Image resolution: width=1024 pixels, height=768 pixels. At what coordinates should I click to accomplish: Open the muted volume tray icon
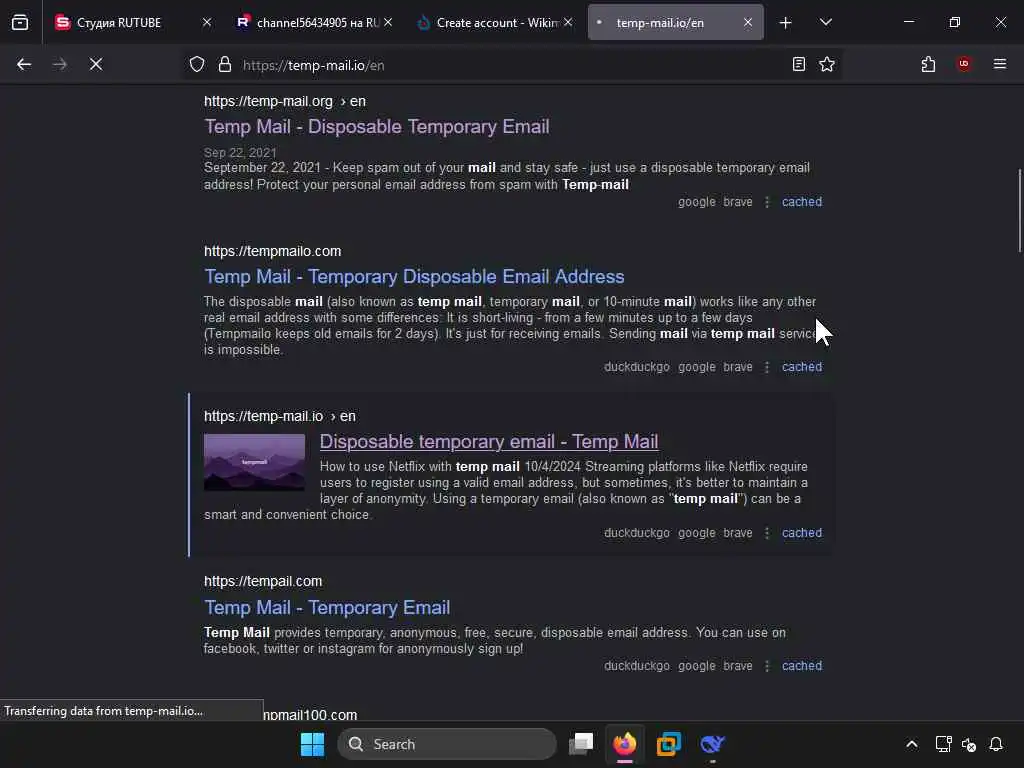pos(969,744)
